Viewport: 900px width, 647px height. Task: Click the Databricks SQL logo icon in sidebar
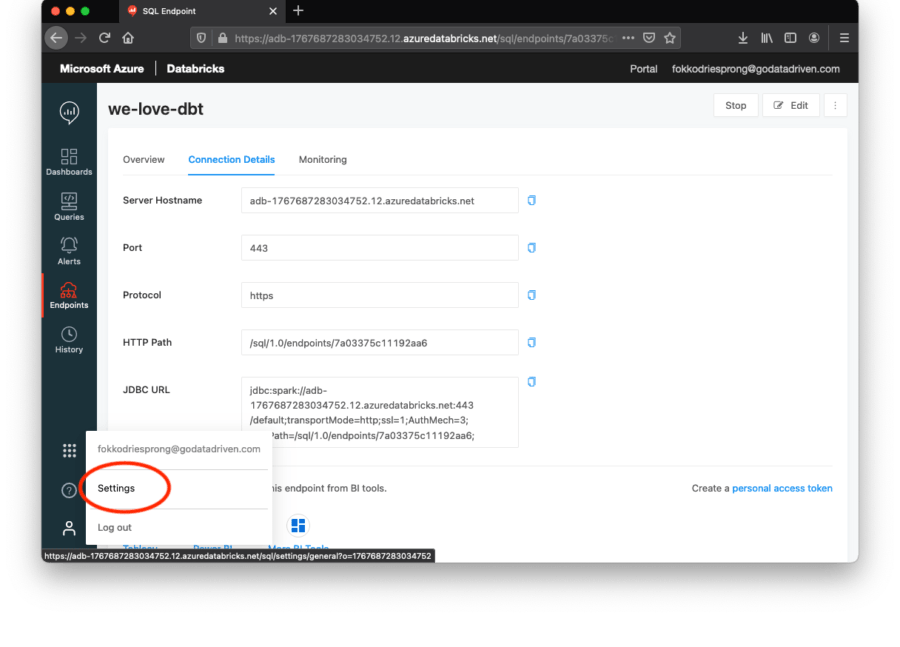click(69, 113)
